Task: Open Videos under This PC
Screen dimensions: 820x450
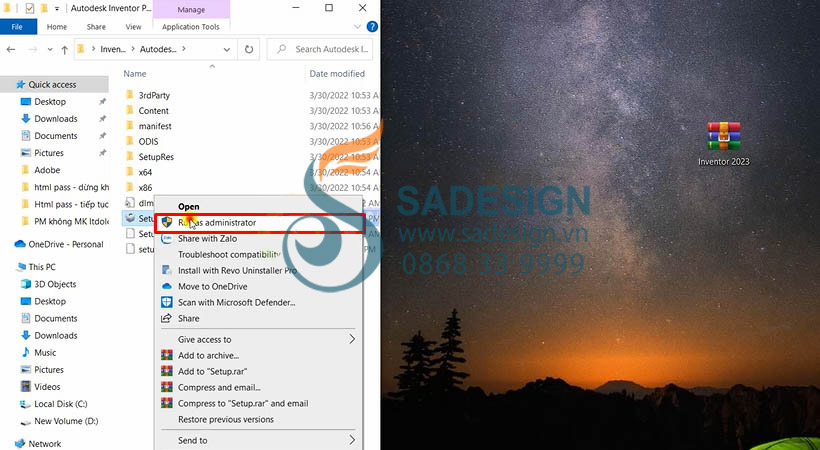Action: [47, 387]
